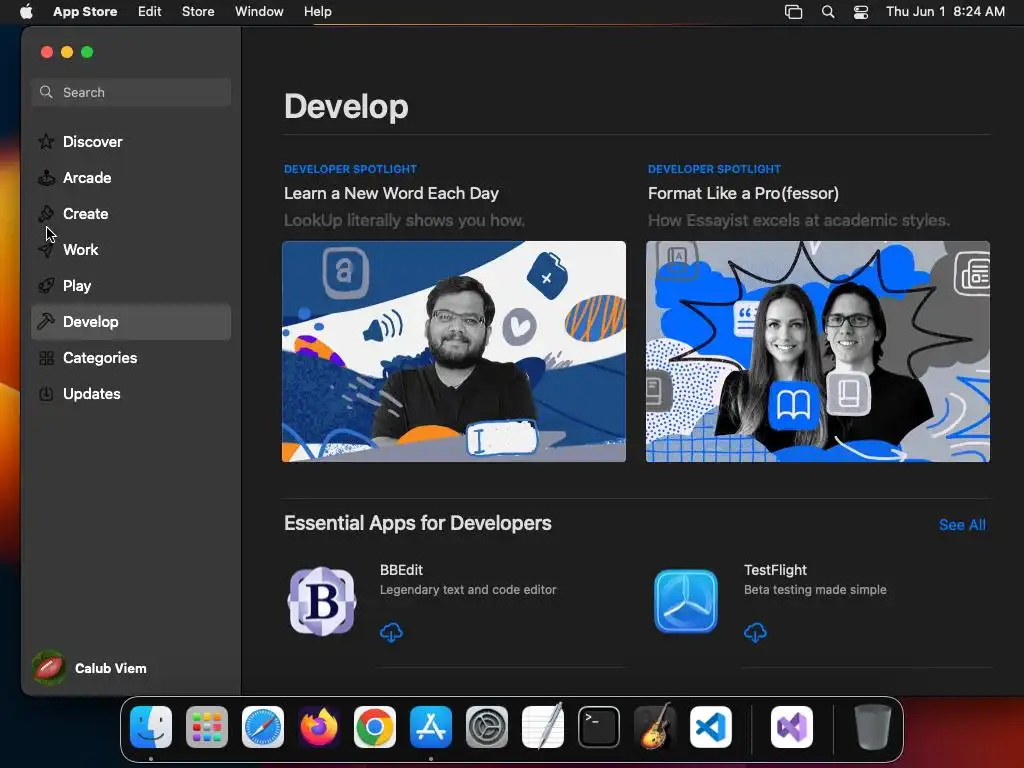Open Launchpad from the Dock

pyautogui.click(x=207, y=727)
